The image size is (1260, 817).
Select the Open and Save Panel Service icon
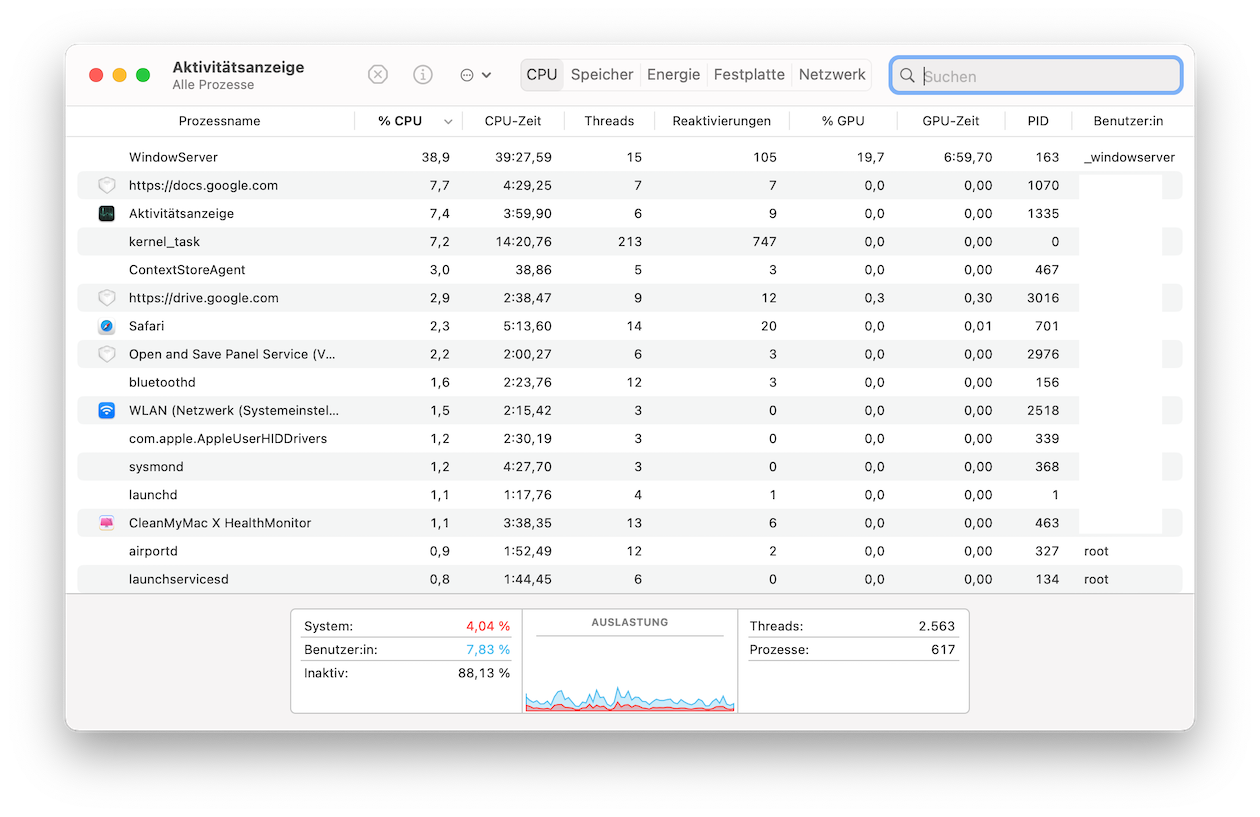pyautogui.click(x=107, y=354)
